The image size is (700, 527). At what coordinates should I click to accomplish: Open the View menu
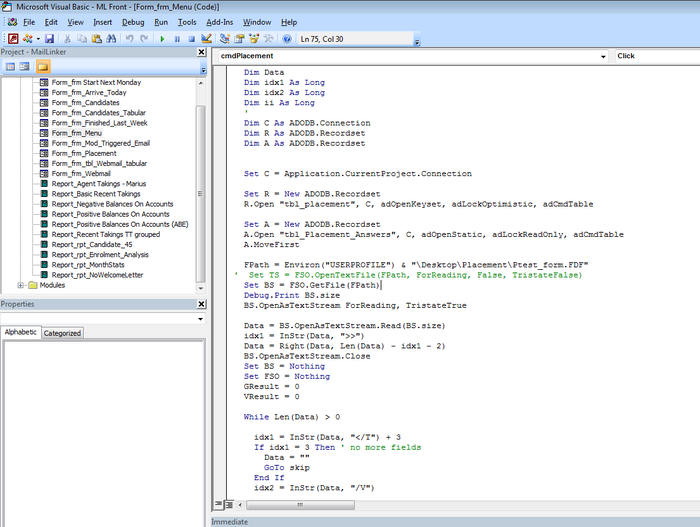75,22
